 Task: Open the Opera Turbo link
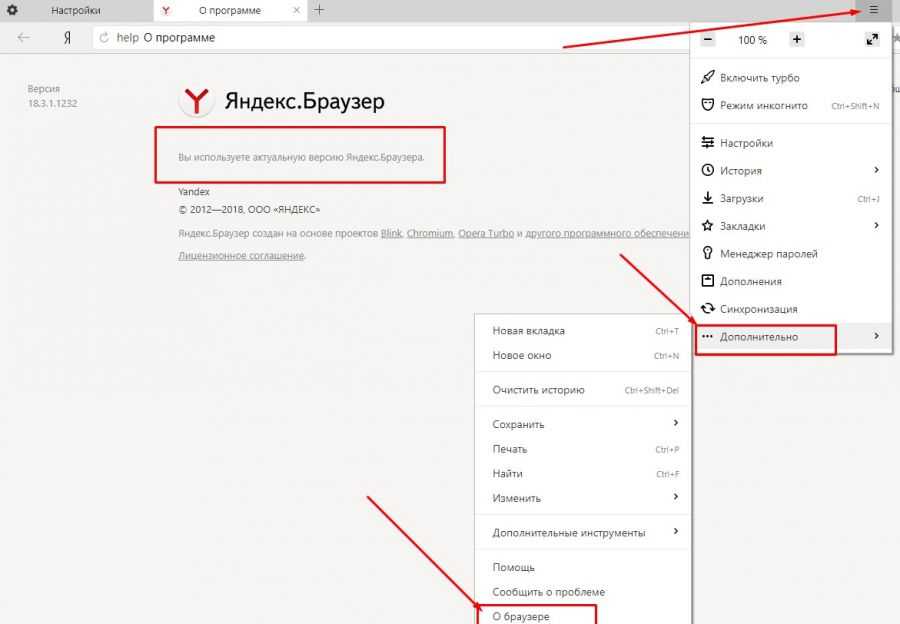[486, 234]
